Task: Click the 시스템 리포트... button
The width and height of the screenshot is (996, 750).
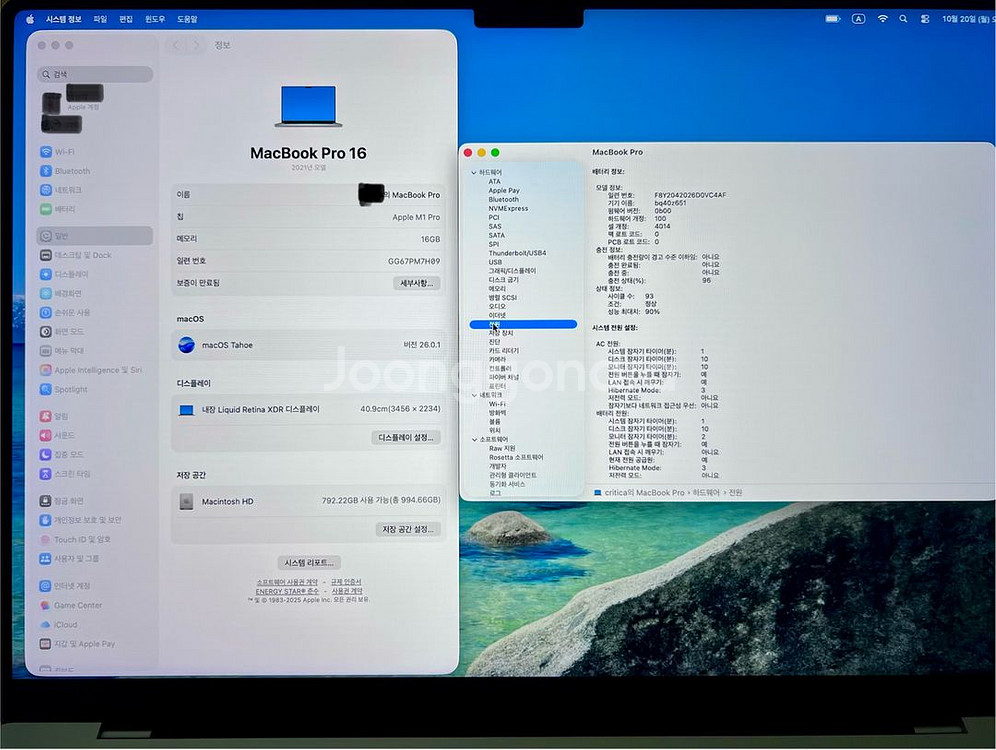Action: pyautogui.click(x=309, y=563)
